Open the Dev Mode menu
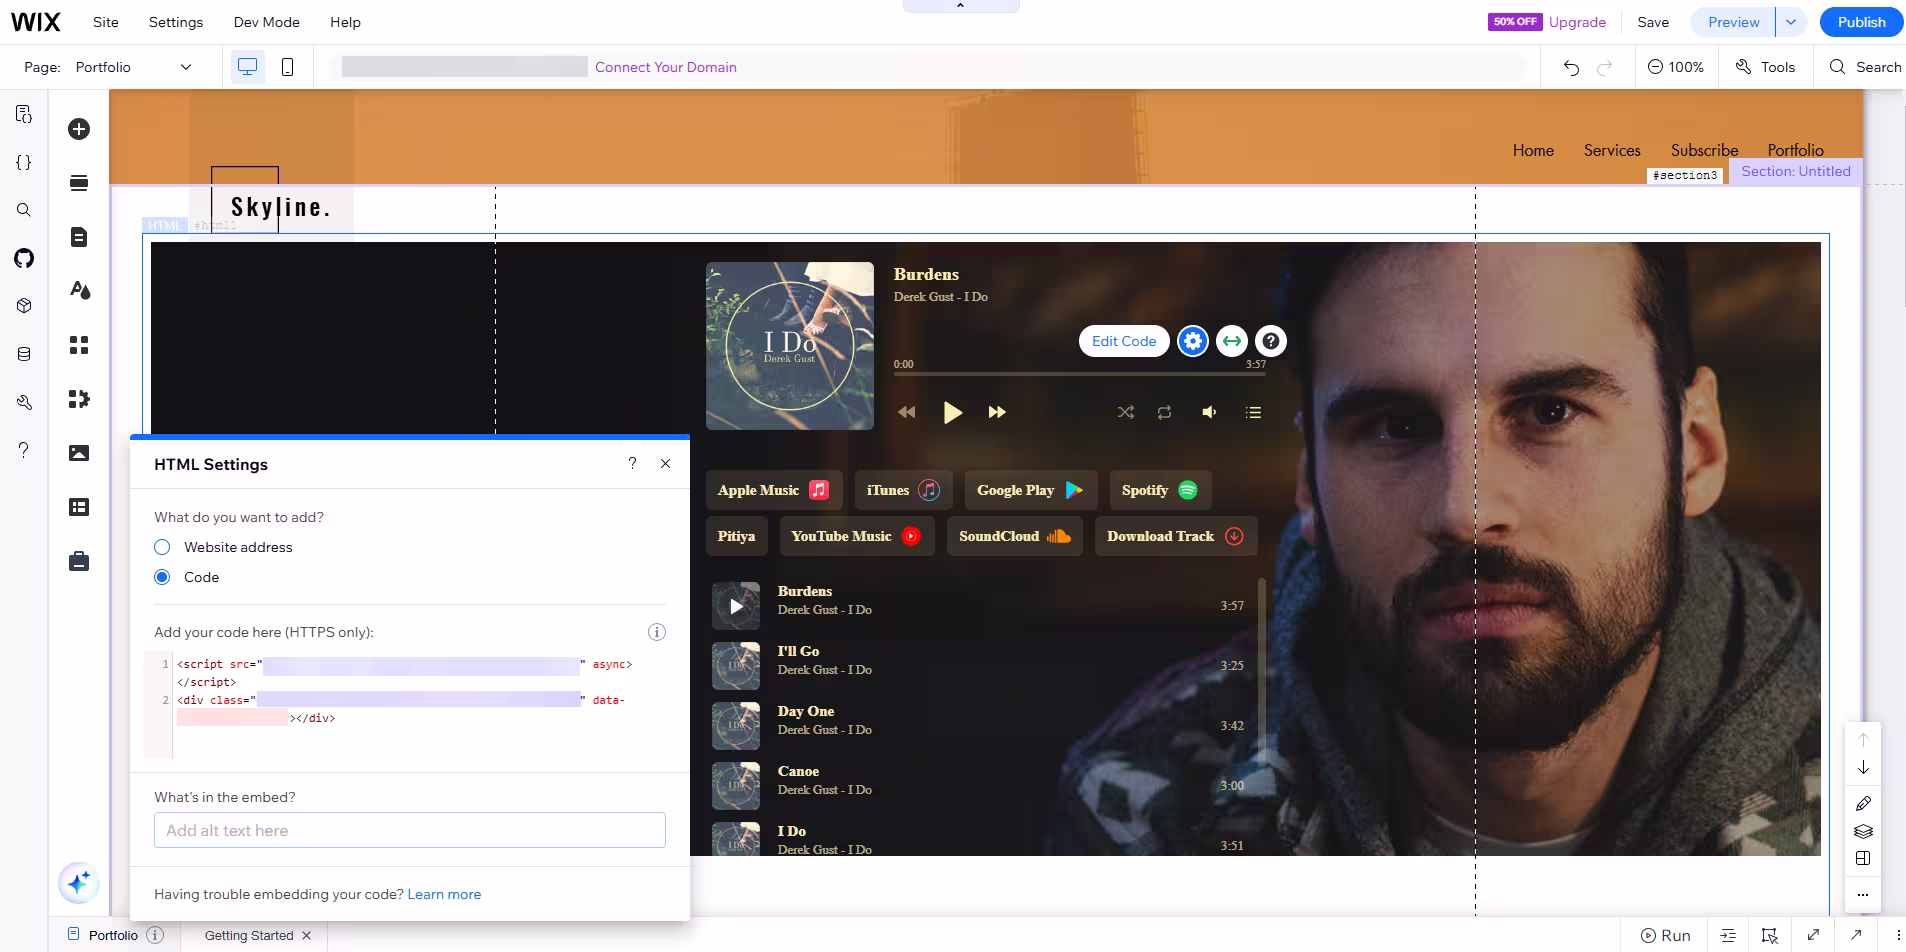1906x952 pixels. point(267,22)
